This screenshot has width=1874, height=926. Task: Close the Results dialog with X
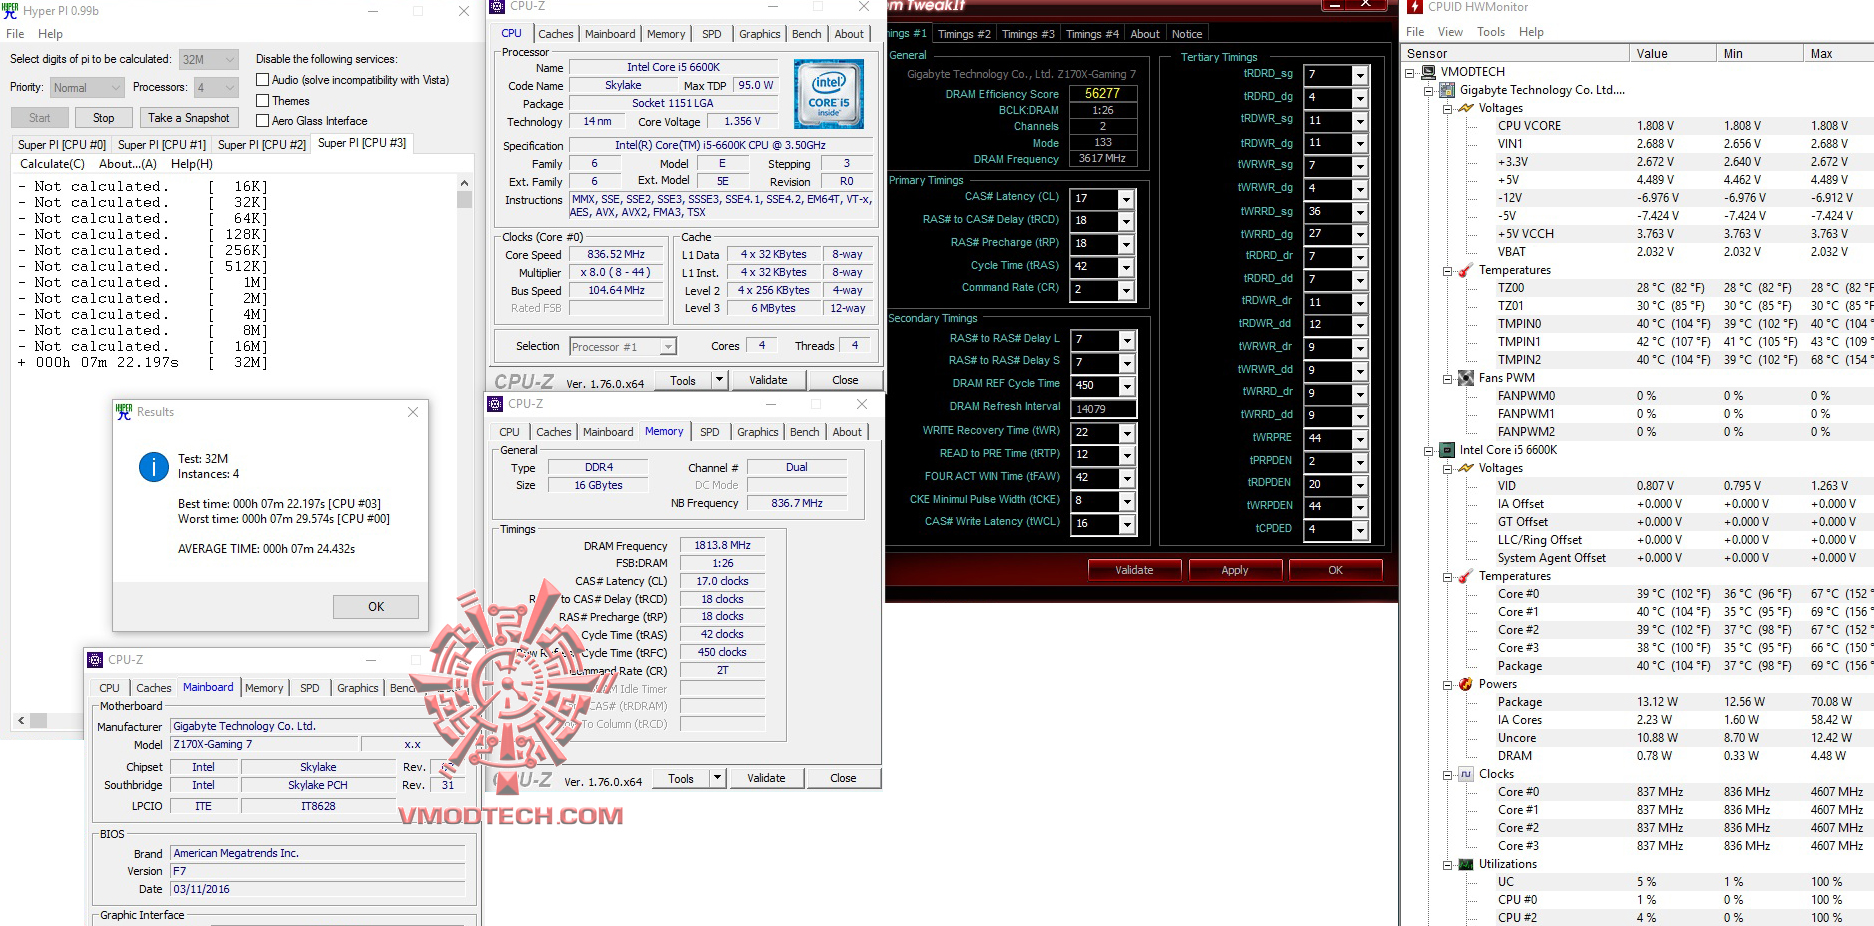coord(413,412)
